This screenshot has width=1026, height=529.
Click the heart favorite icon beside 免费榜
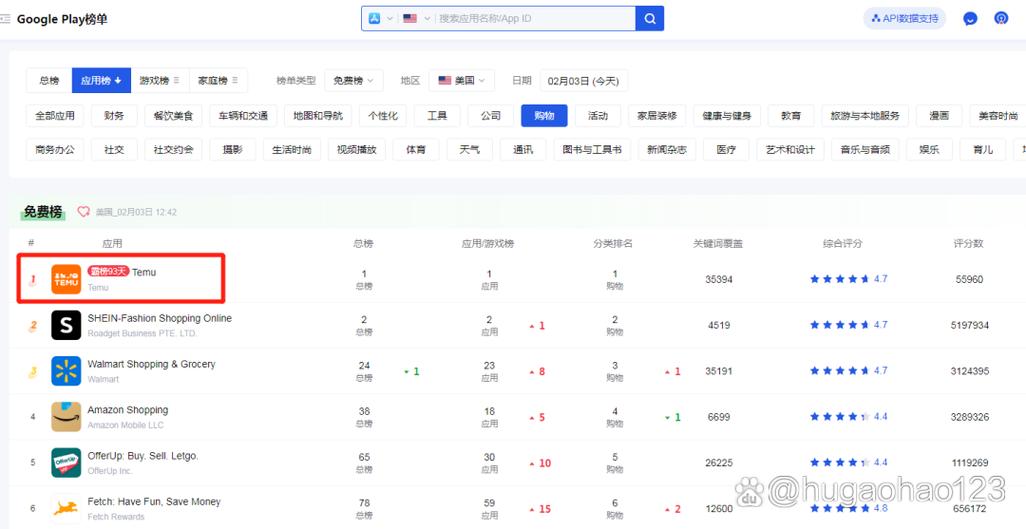point(83,211)
